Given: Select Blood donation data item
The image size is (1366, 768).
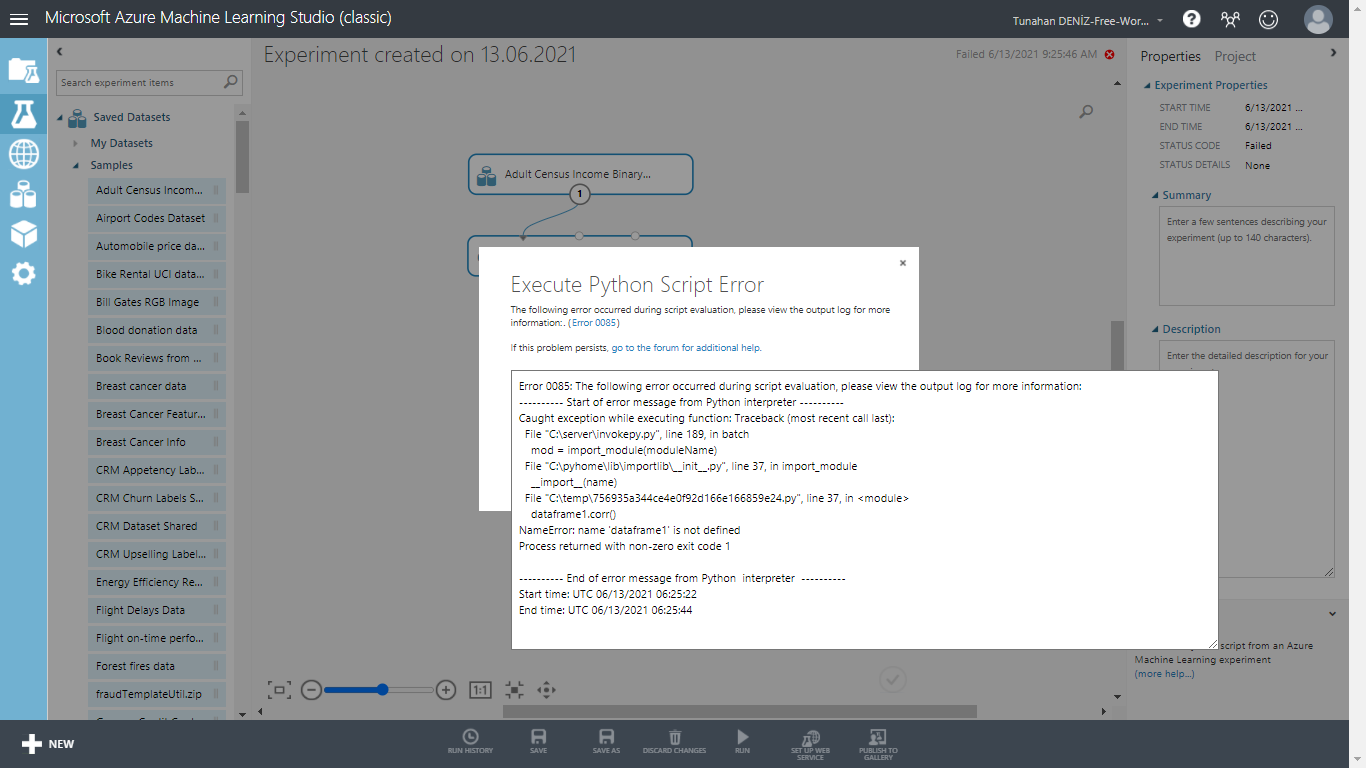Looking at the screenshot, I should point(157,330).
